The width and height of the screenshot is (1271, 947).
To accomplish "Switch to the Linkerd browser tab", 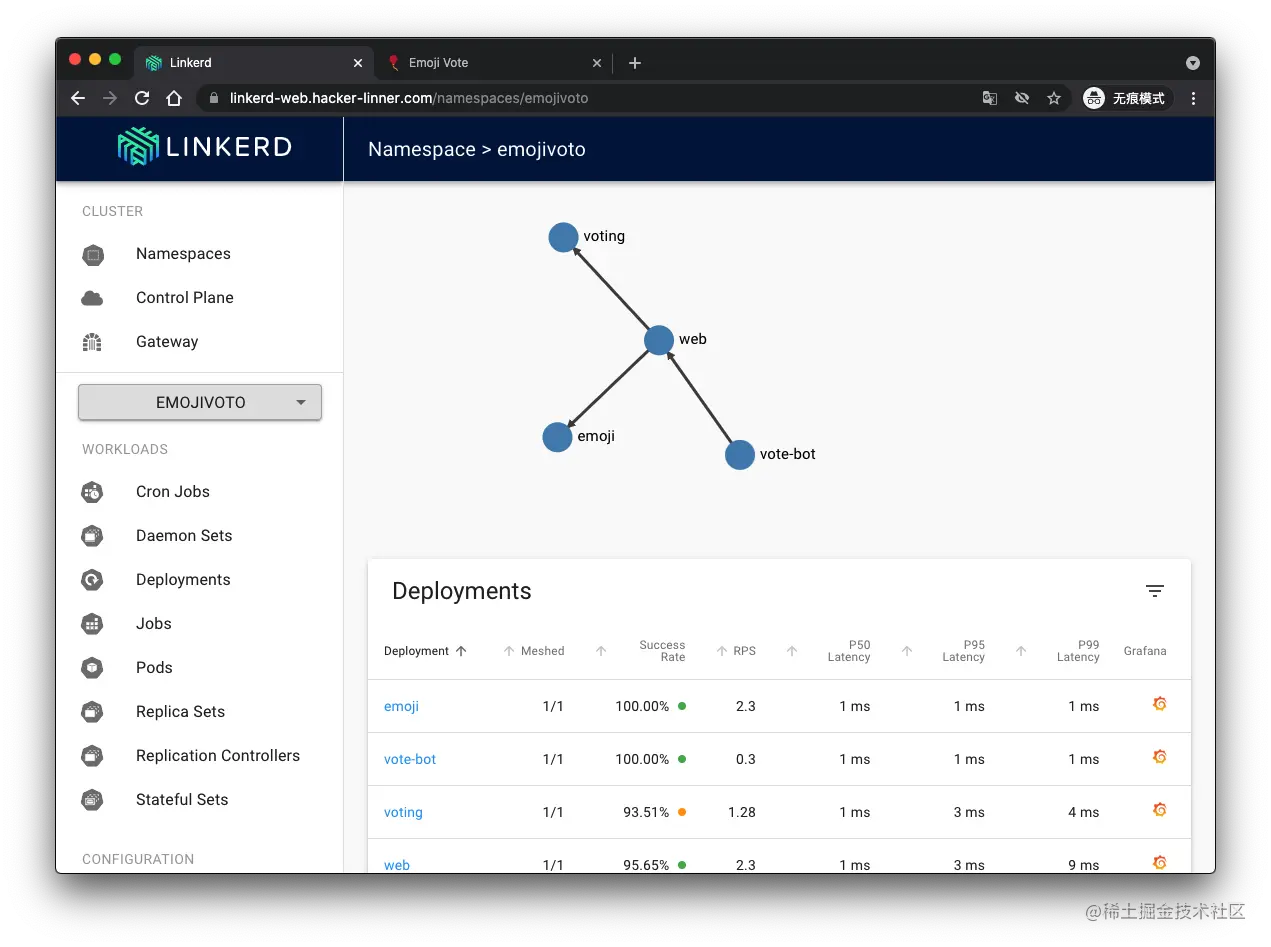I will pyautogui.click(x=255, y=63).
